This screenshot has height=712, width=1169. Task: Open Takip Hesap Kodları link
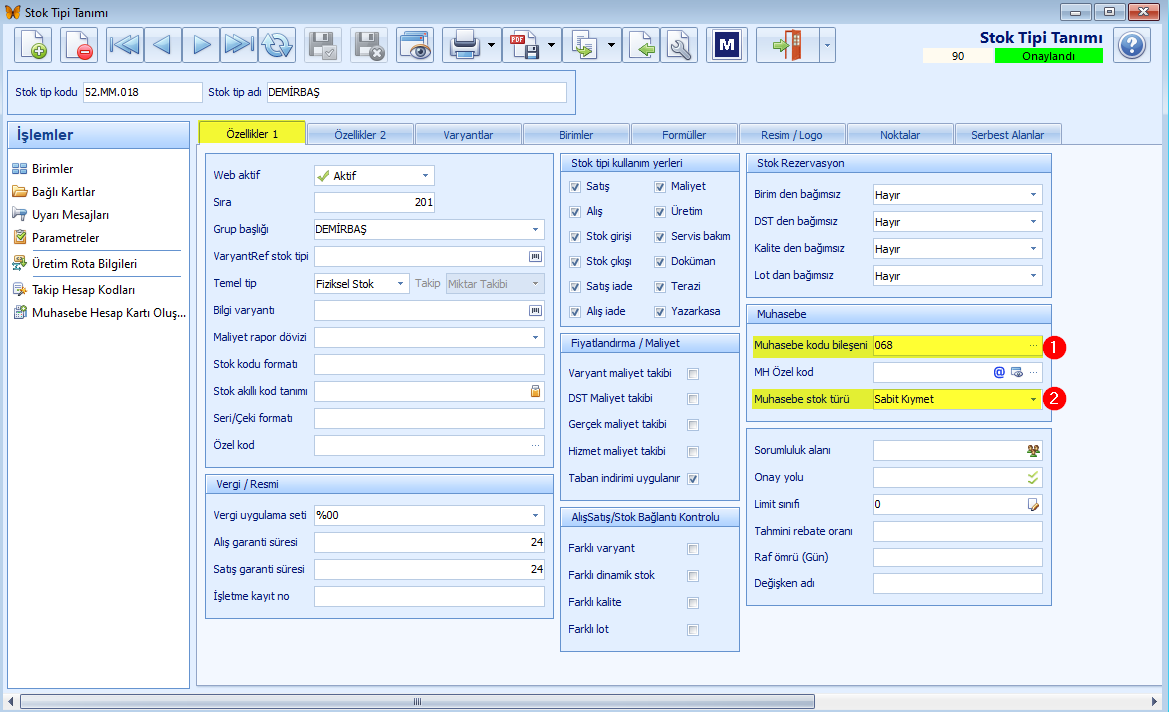84,290
